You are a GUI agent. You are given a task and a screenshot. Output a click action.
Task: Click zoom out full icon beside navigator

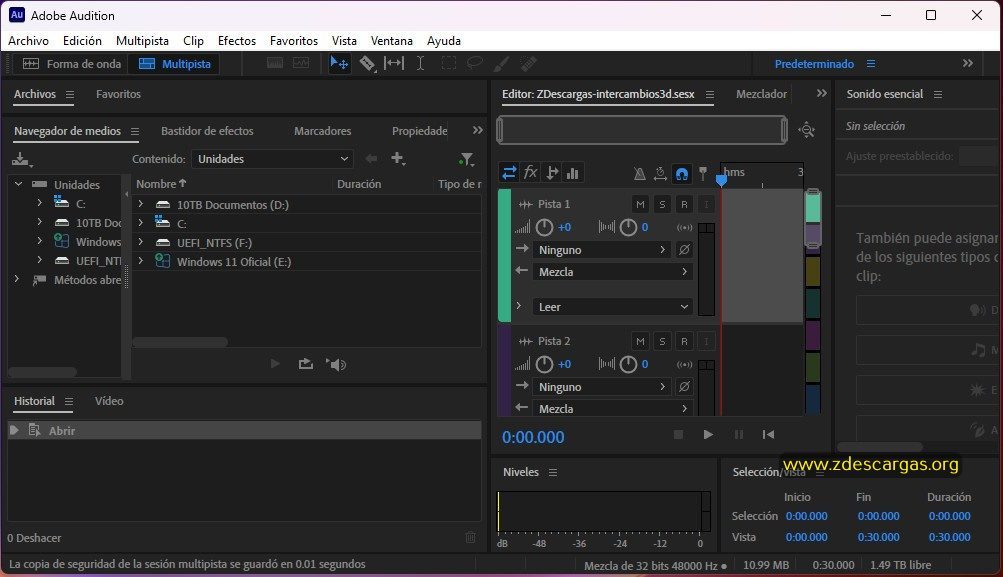807,130
